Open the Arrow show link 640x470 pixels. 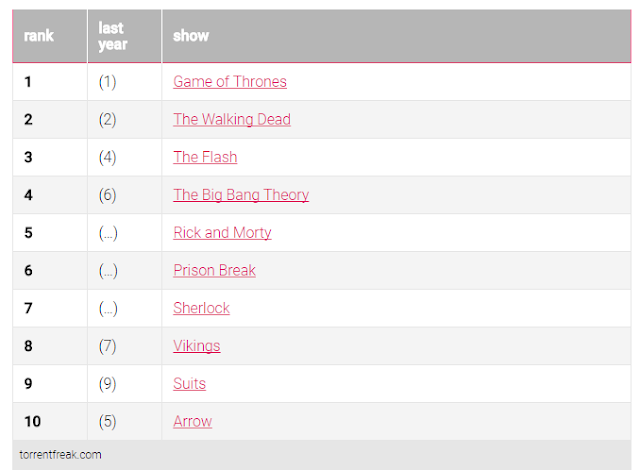coord(192,421)
